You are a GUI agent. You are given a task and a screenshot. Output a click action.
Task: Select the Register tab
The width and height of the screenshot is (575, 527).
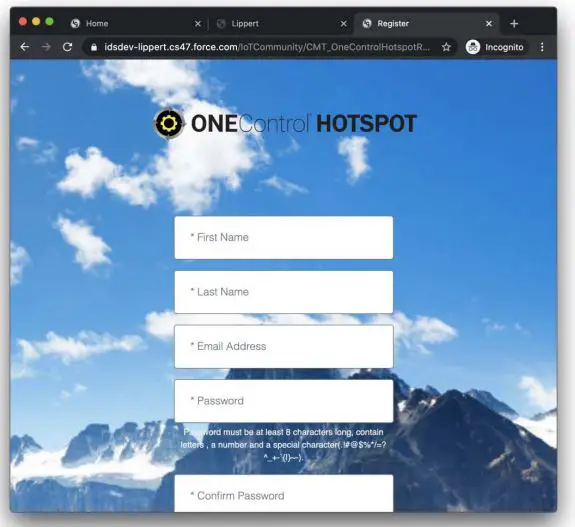tap(426, 24)
